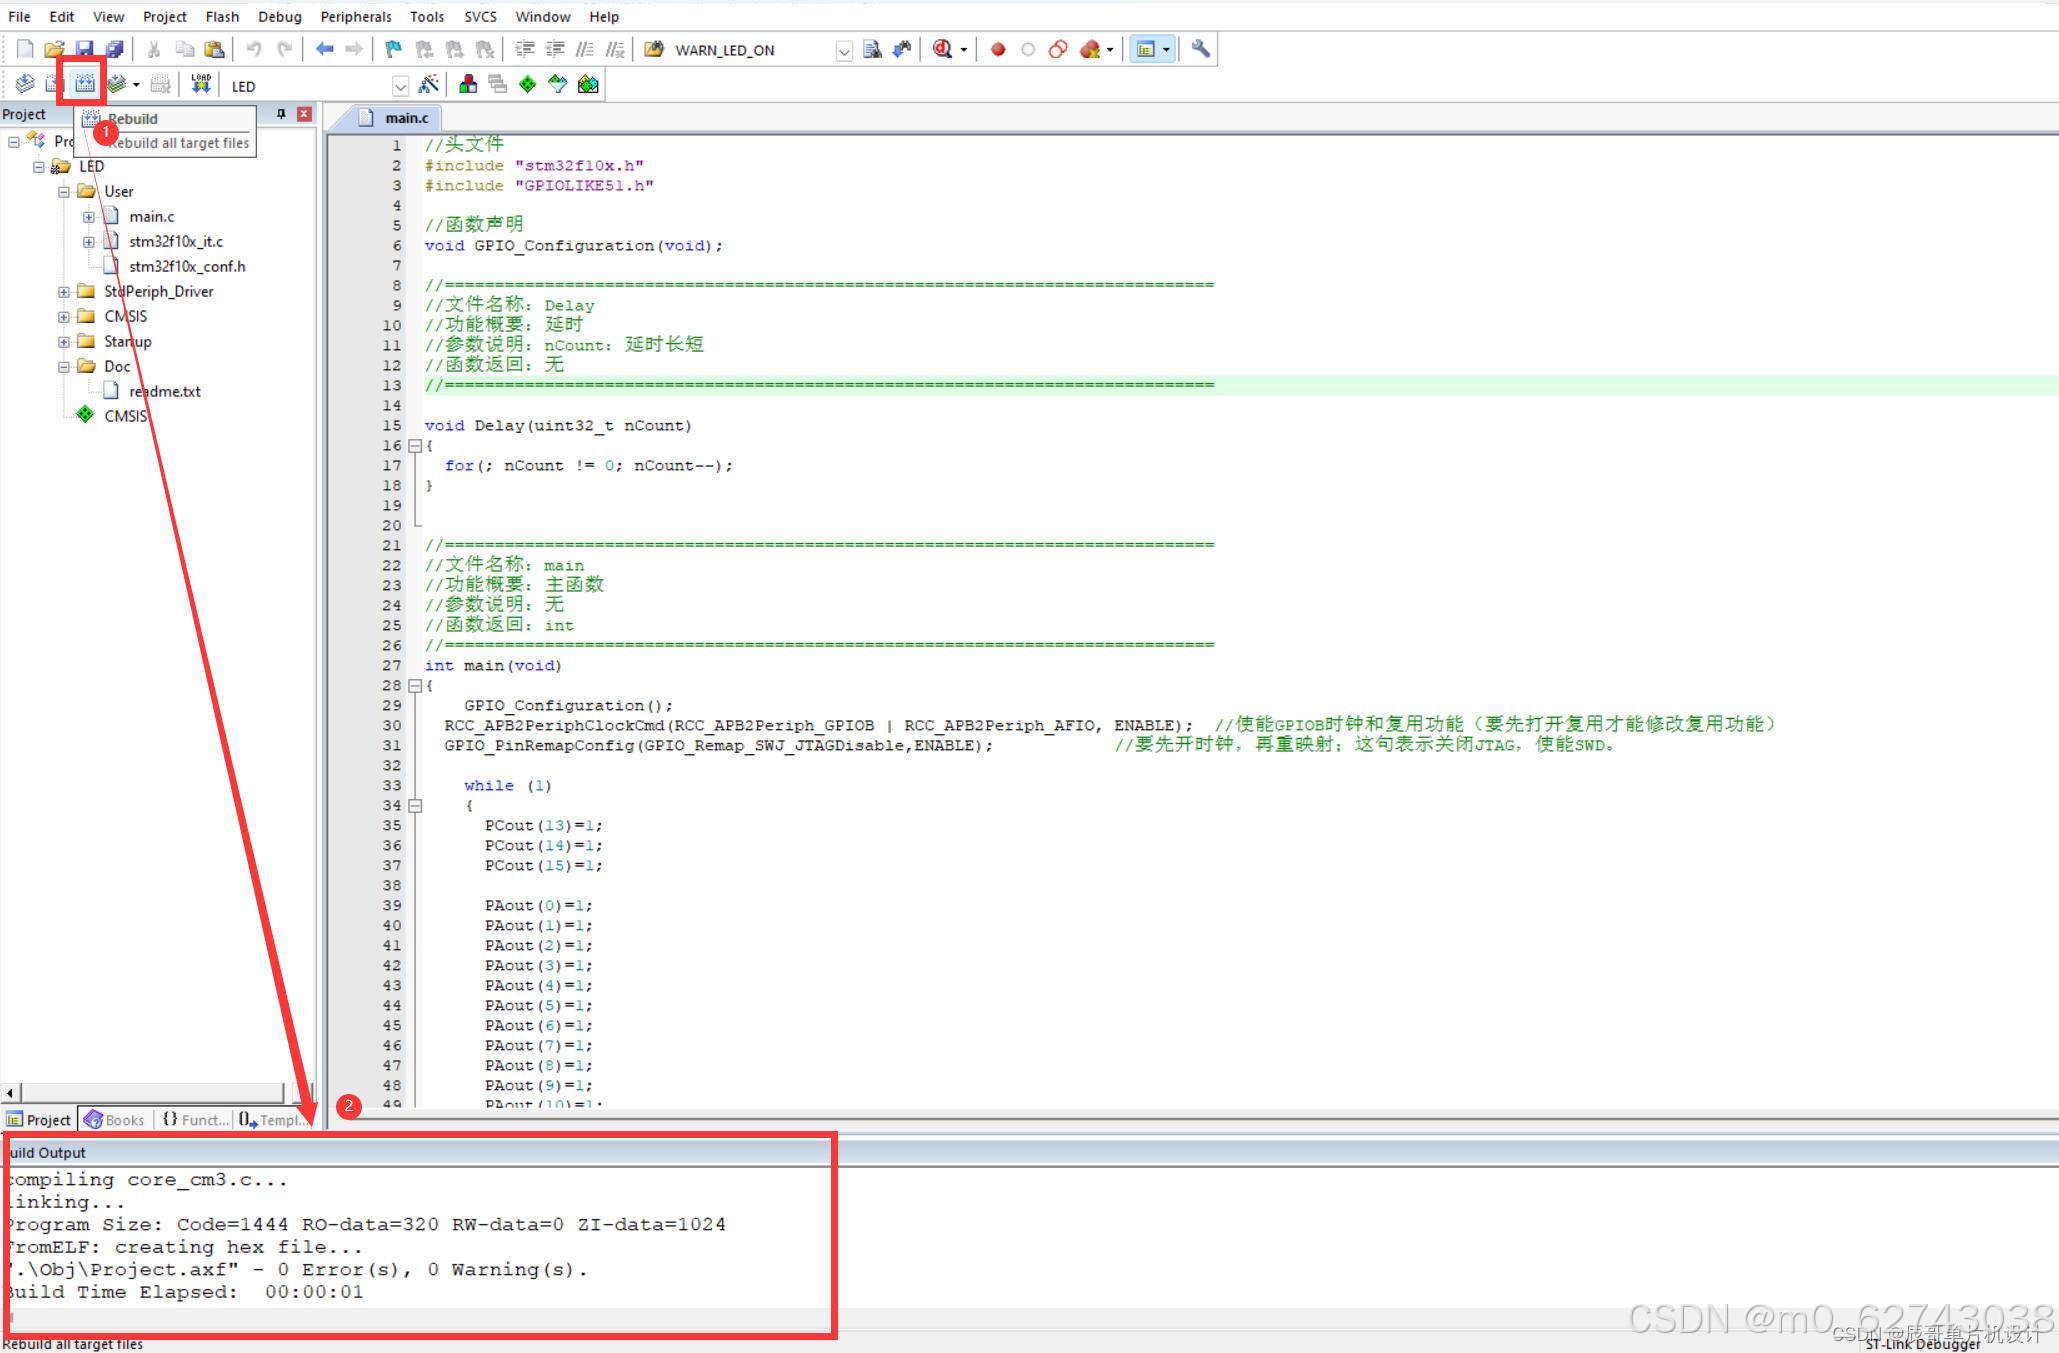
Task: Open the LED target selection dropdown
Action: pyautogui.click(x=400, y=86)
